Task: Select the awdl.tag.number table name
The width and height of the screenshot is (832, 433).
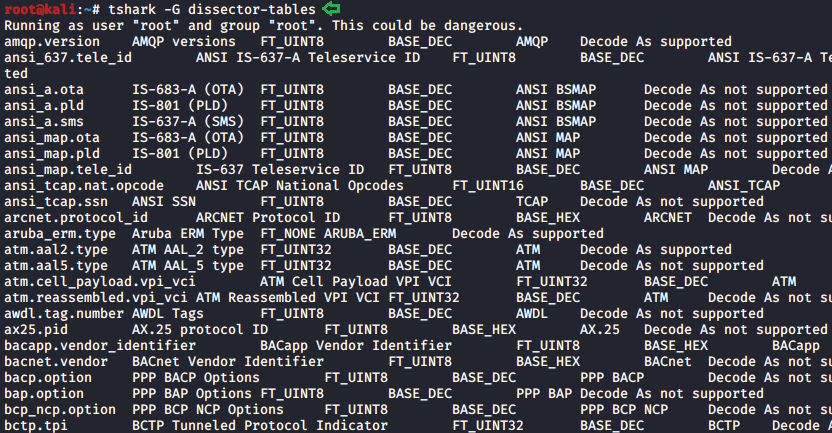Action: [x=64, y=314]
